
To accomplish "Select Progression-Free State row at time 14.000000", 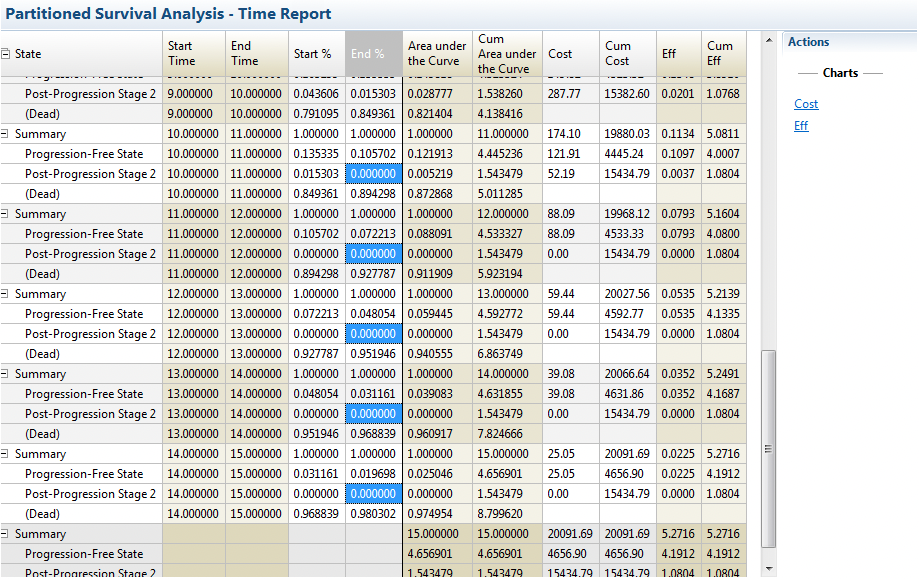I will 84,474.
